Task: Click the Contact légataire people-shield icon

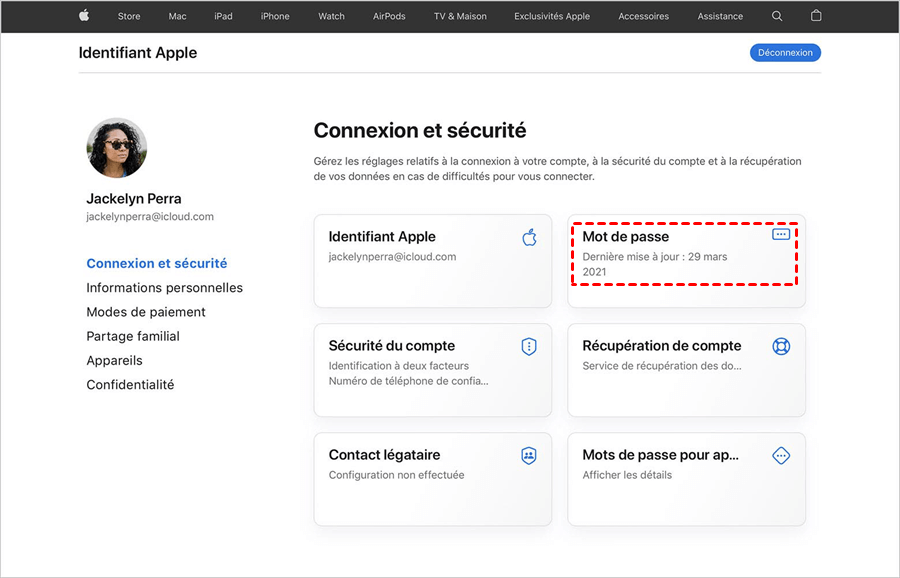Action: (529, 455)
